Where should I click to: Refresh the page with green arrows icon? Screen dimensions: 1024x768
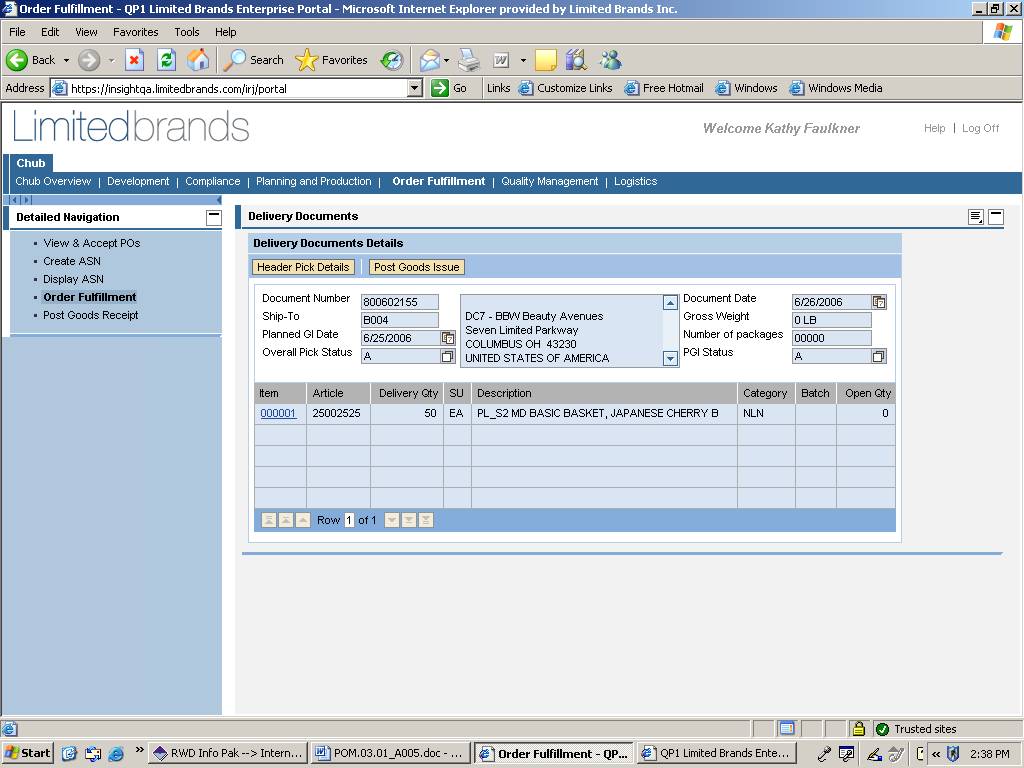coord(167,60)
